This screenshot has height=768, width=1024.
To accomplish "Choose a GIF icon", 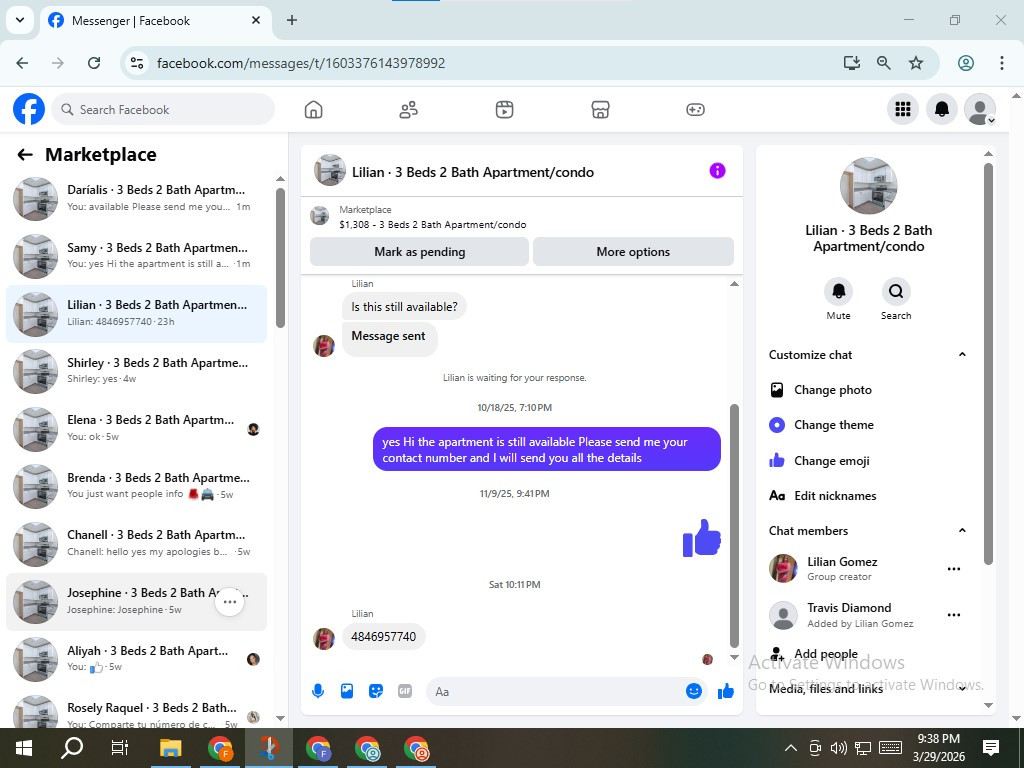I will pos(405,691).
